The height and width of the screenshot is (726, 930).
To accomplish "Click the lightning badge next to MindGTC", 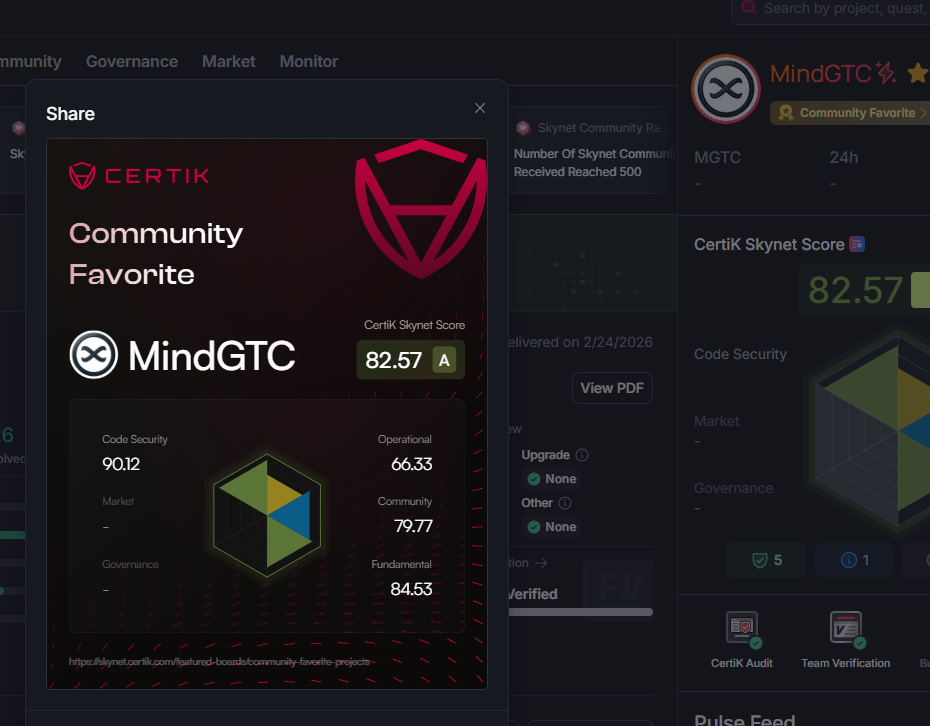I will click(887, 74).
